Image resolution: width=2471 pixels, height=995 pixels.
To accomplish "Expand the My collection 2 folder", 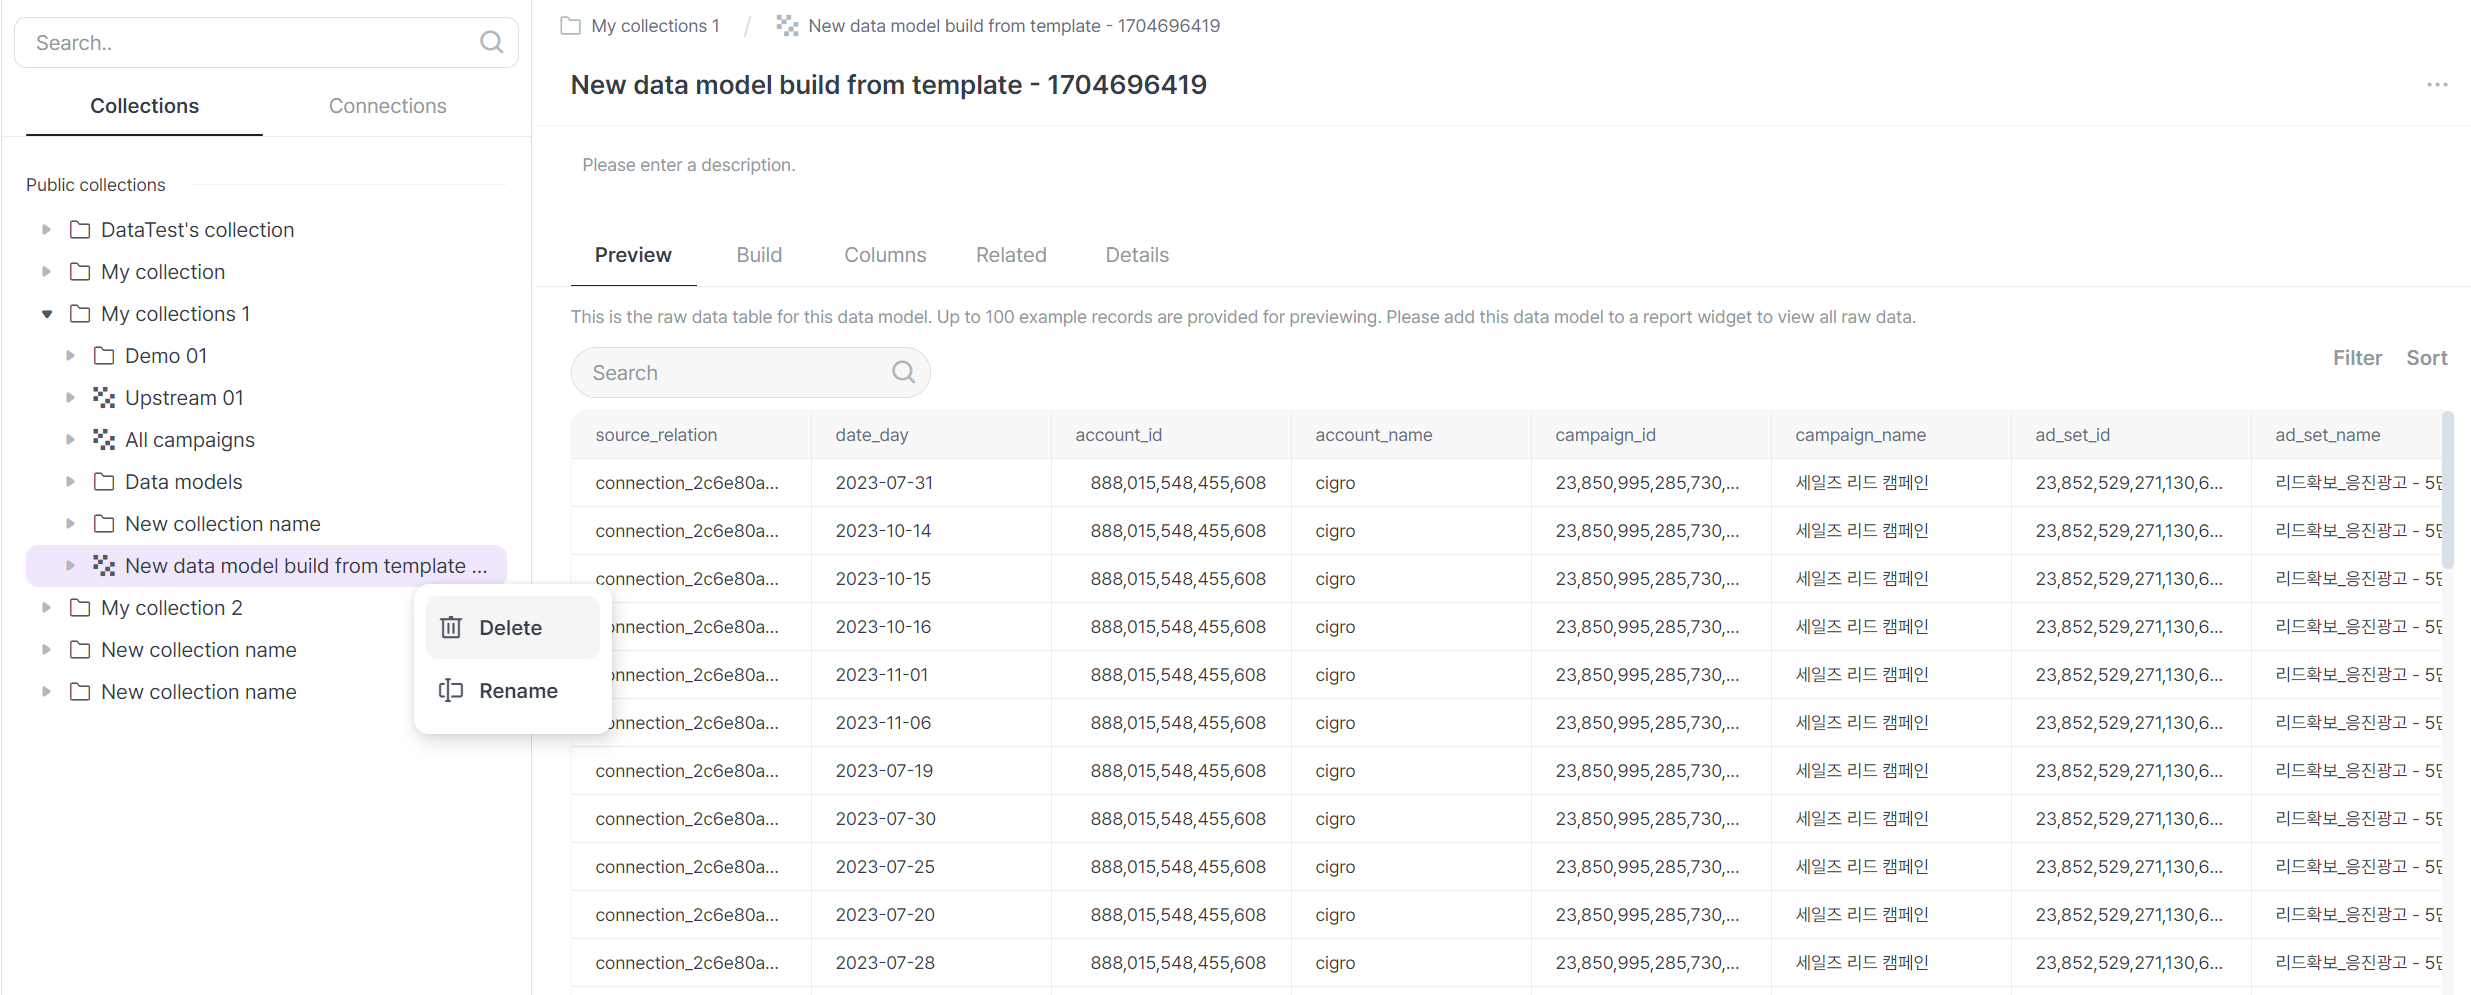I will click(x=47, y=608).
